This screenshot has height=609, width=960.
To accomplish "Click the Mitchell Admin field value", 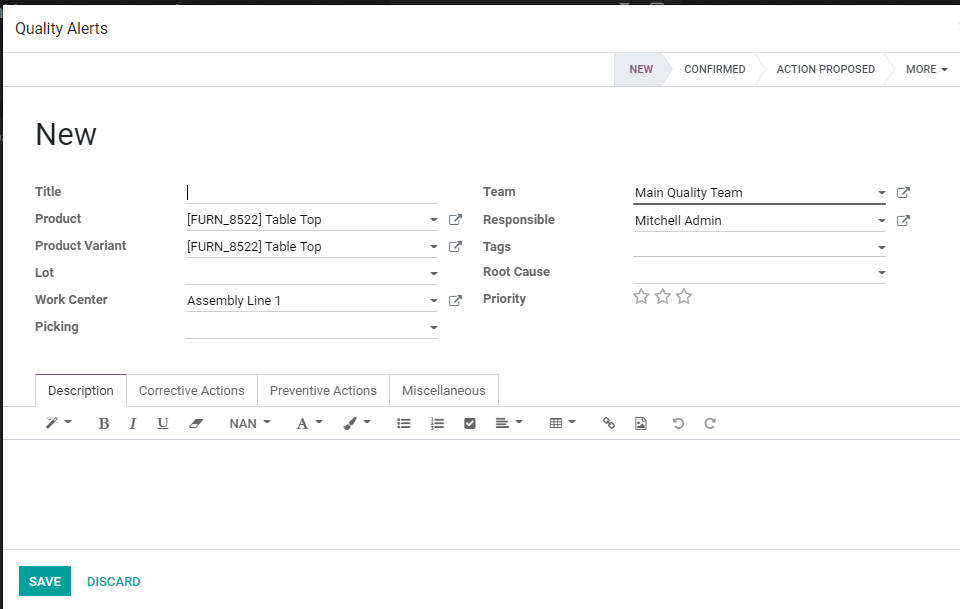I will 678,220.
